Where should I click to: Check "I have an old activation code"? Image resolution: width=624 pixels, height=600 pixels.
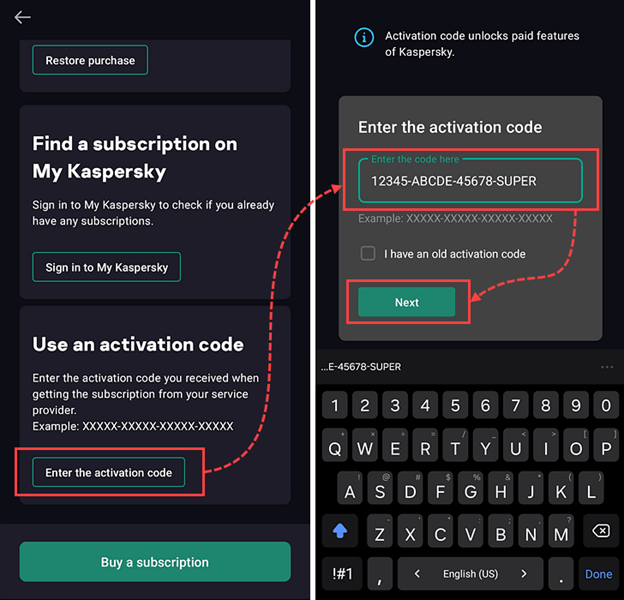(x=368, y=253)
